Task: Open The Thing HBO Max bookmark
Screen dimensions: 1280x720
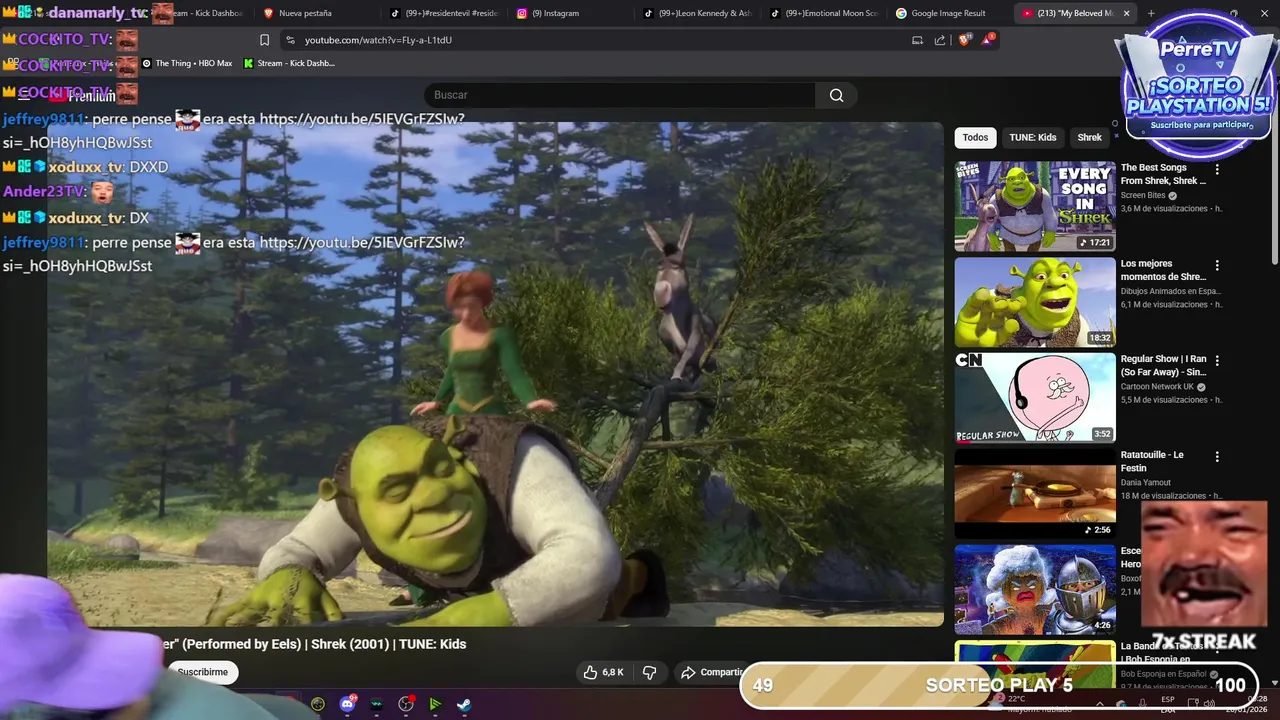Action: [187, 63]
